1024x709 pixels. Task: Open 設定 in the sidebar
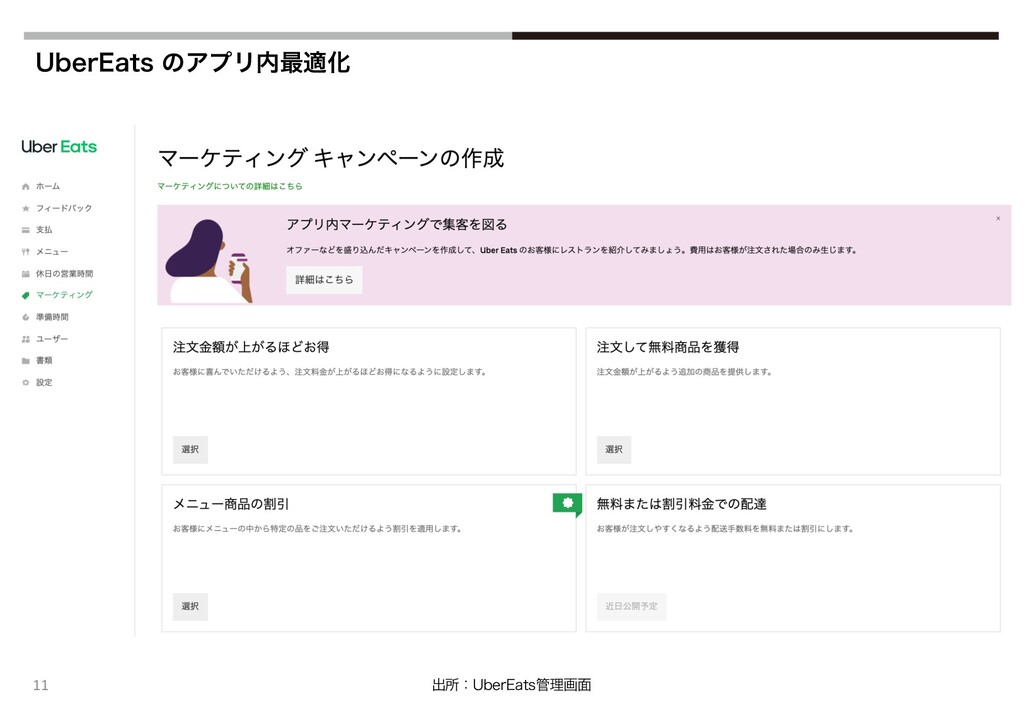44,383
